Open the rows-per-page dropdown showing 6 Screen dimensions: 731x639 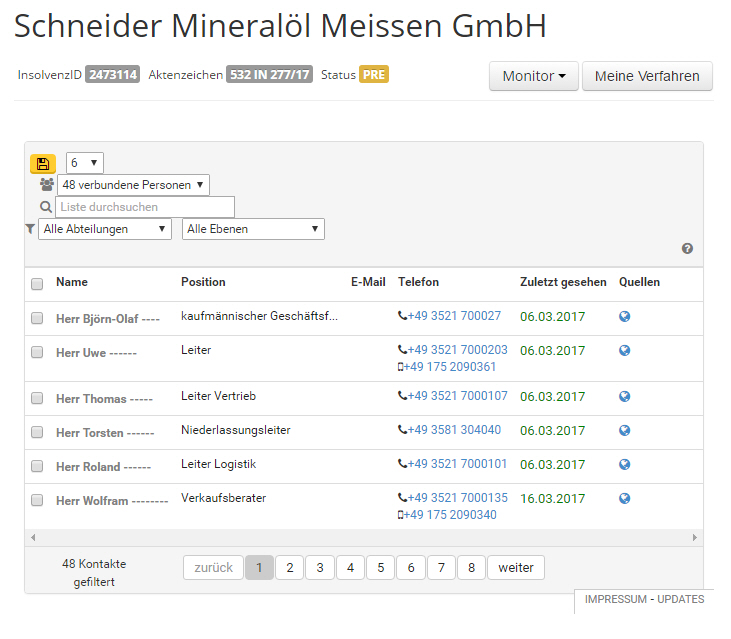84,163
